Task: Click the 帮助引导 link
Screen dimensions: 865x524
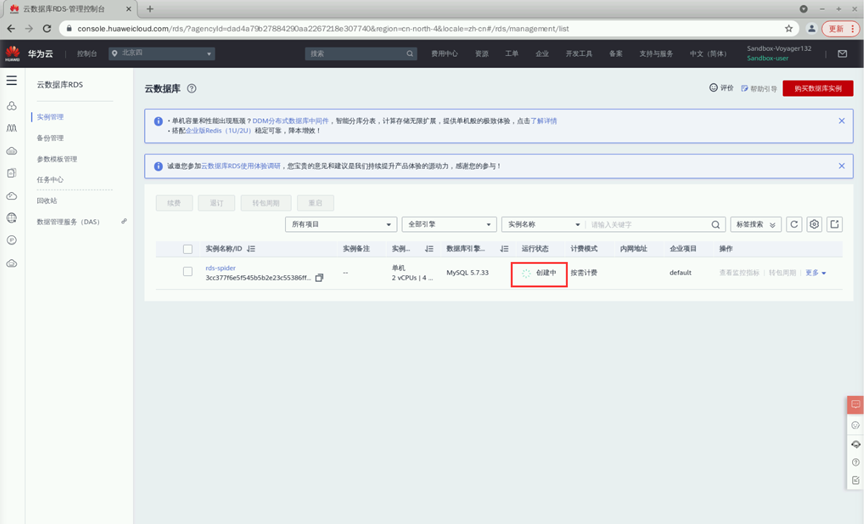Action: (x=759, y=88)
